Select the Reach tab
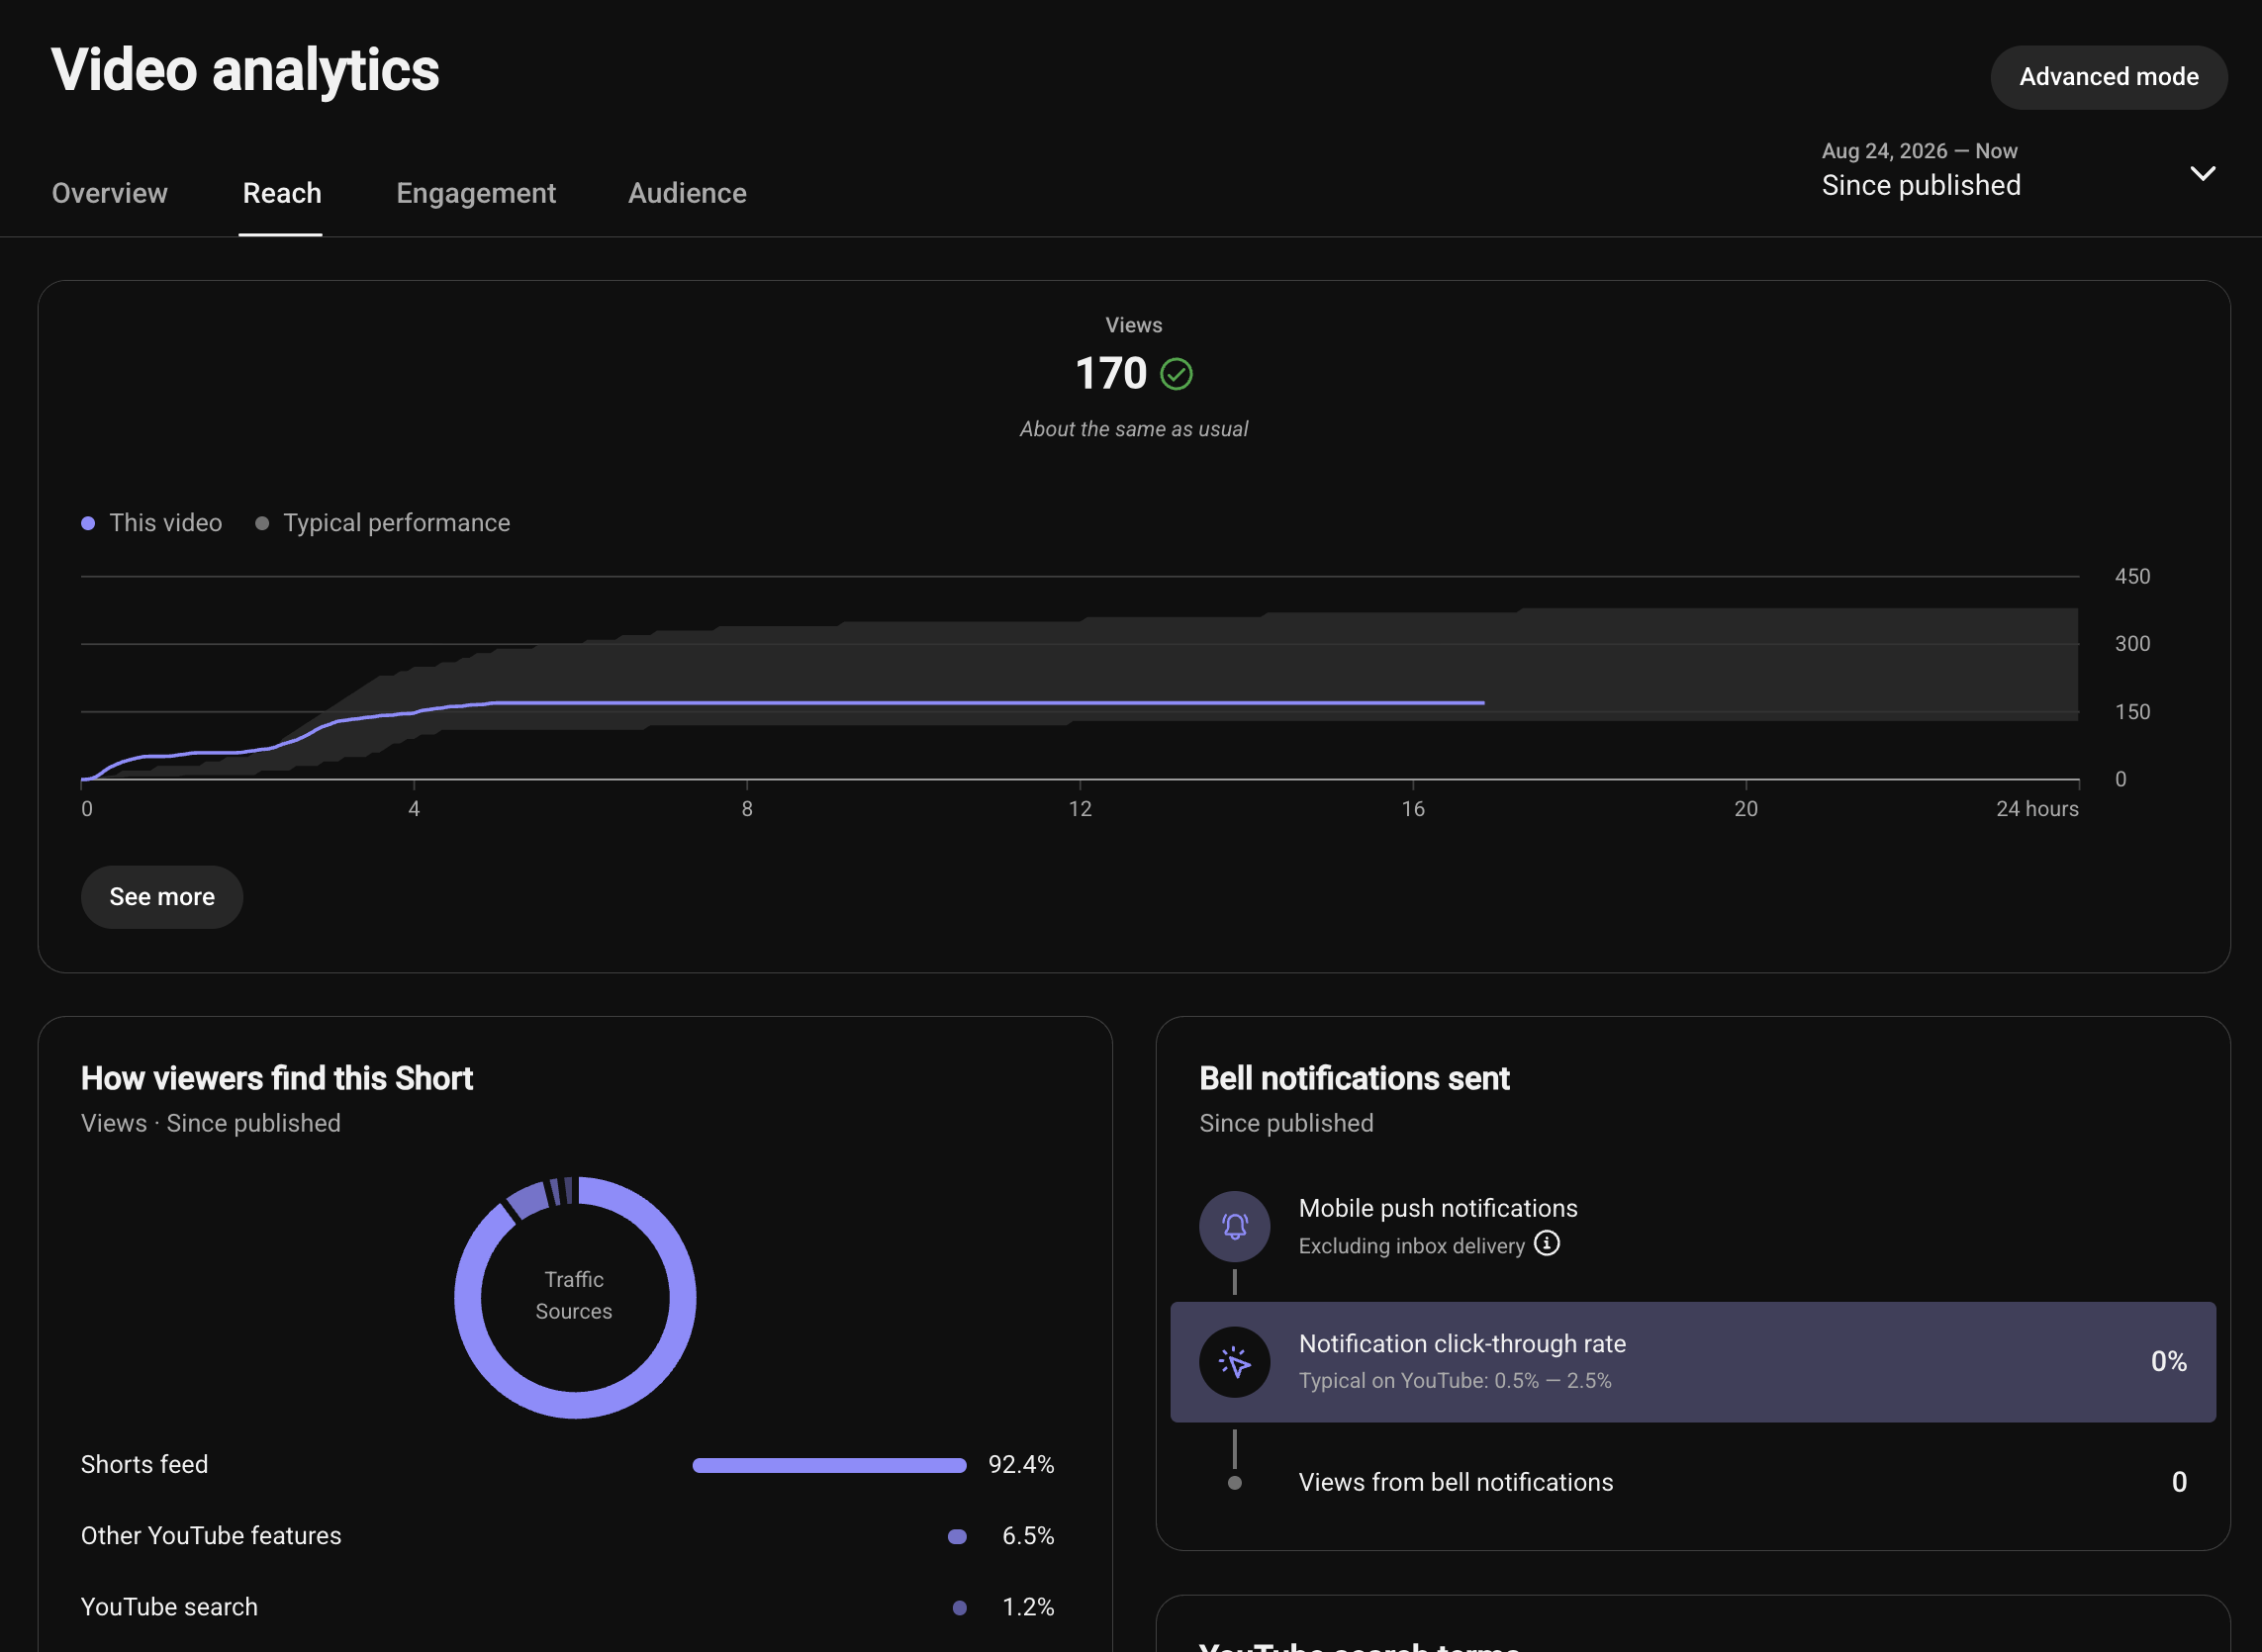 coord(282,193)
